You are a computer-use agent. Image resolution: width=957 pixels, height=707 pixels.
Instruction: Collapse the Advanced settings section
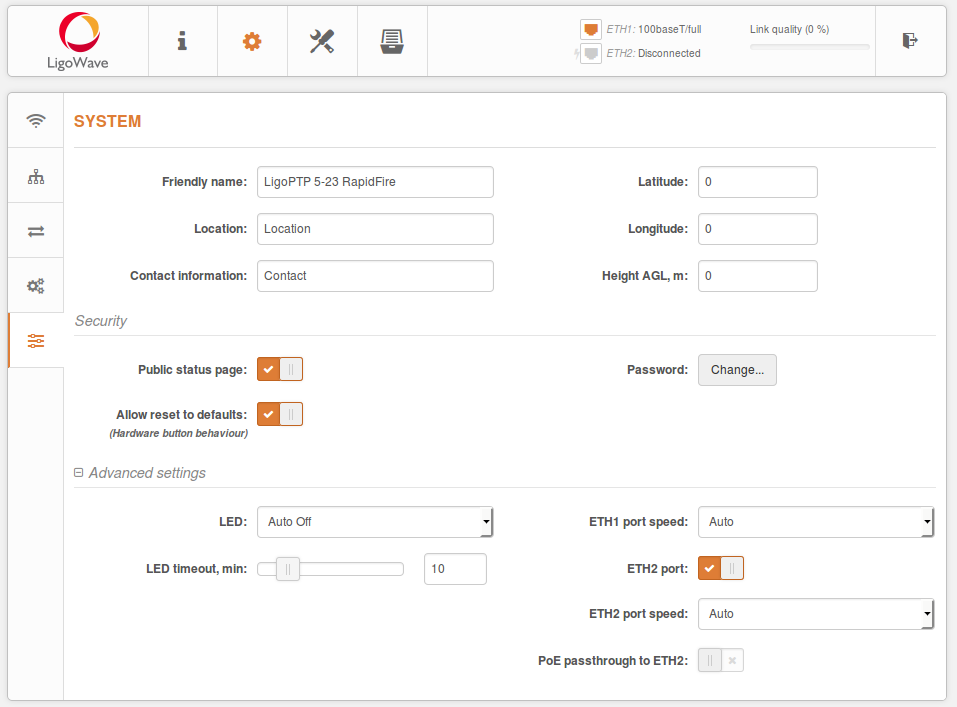[78, 471]
